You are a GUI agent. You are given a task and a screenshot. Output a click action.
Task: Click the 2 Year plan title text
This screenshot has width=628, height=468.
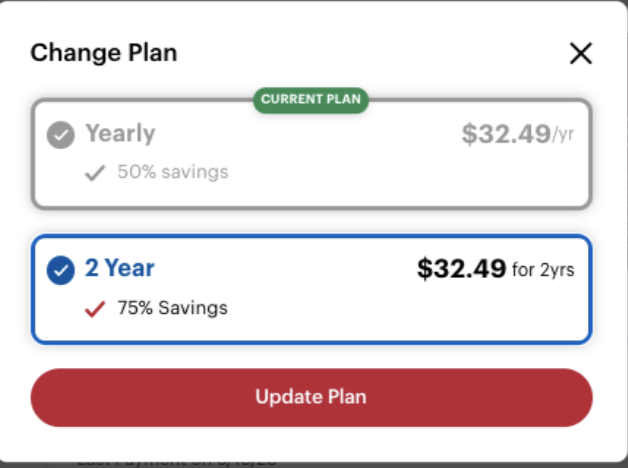120,268
